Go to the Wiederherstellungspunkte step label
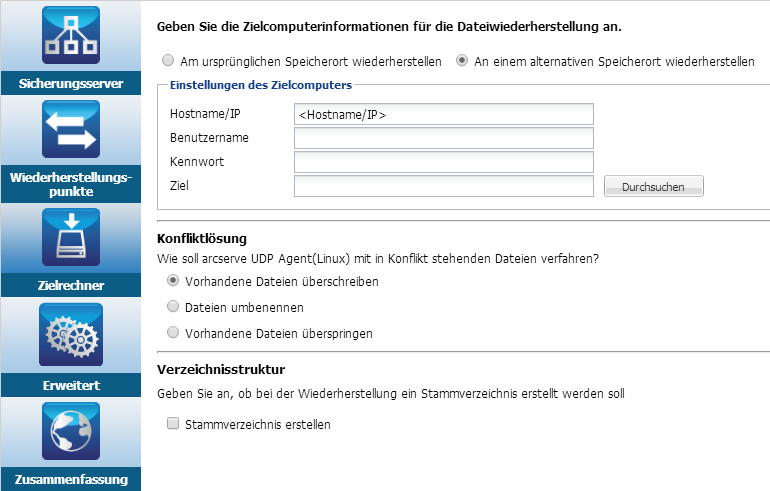This screenshot has width=770, height=491. [x=71, y=184]
